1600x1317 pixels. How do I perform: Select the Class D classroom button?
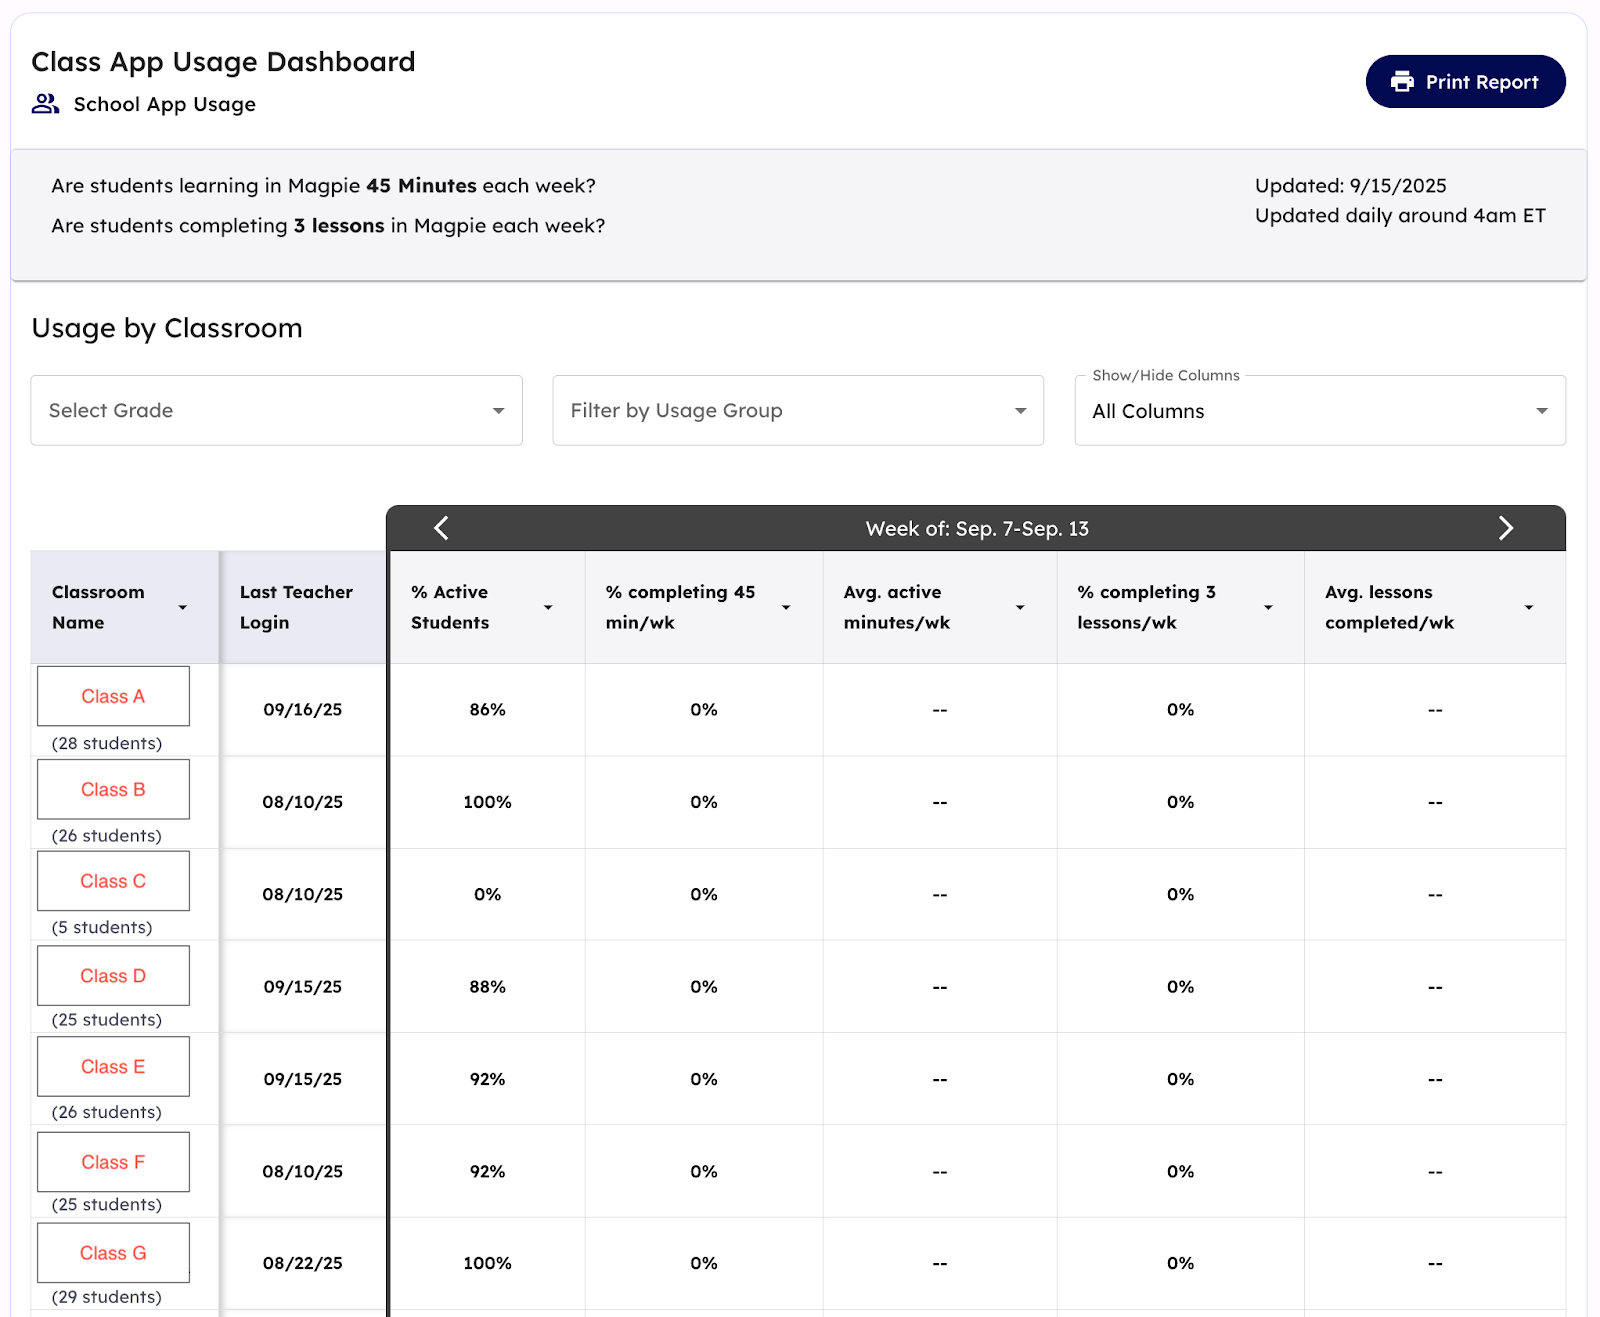pos(113,976)
